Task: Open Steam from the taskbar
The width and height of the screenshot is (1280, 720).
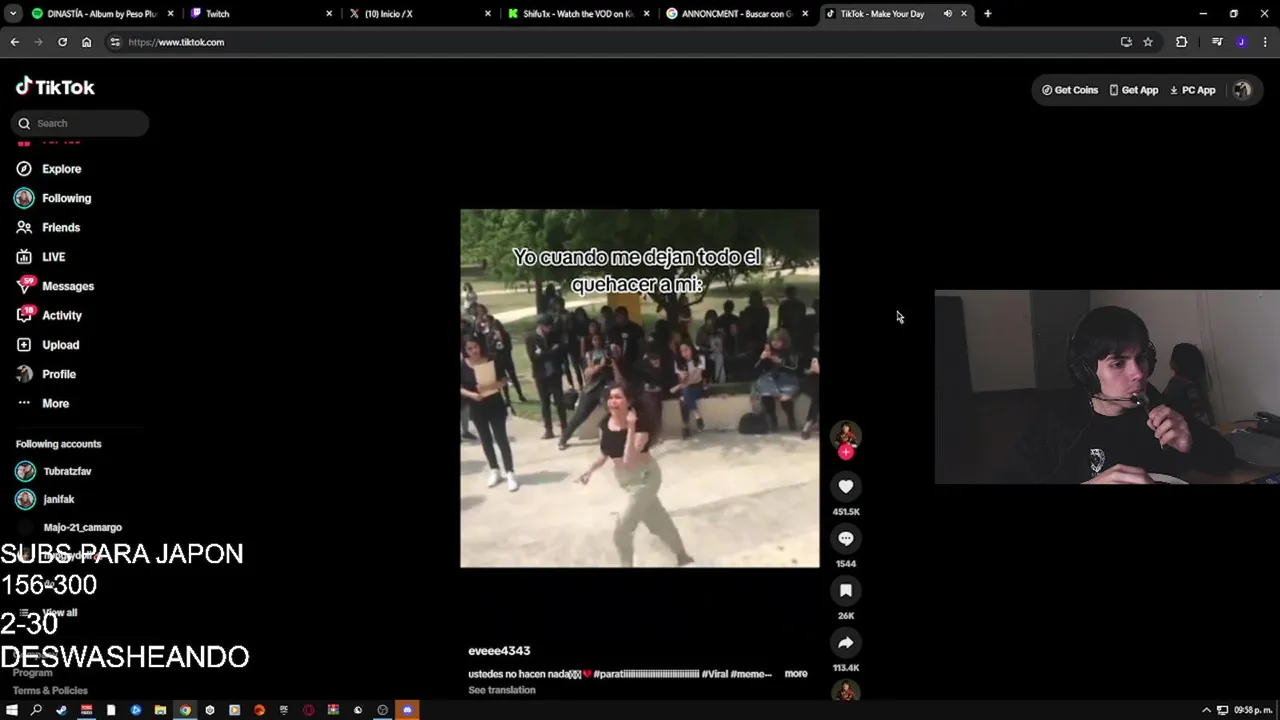Action: [x=61, y=710]
